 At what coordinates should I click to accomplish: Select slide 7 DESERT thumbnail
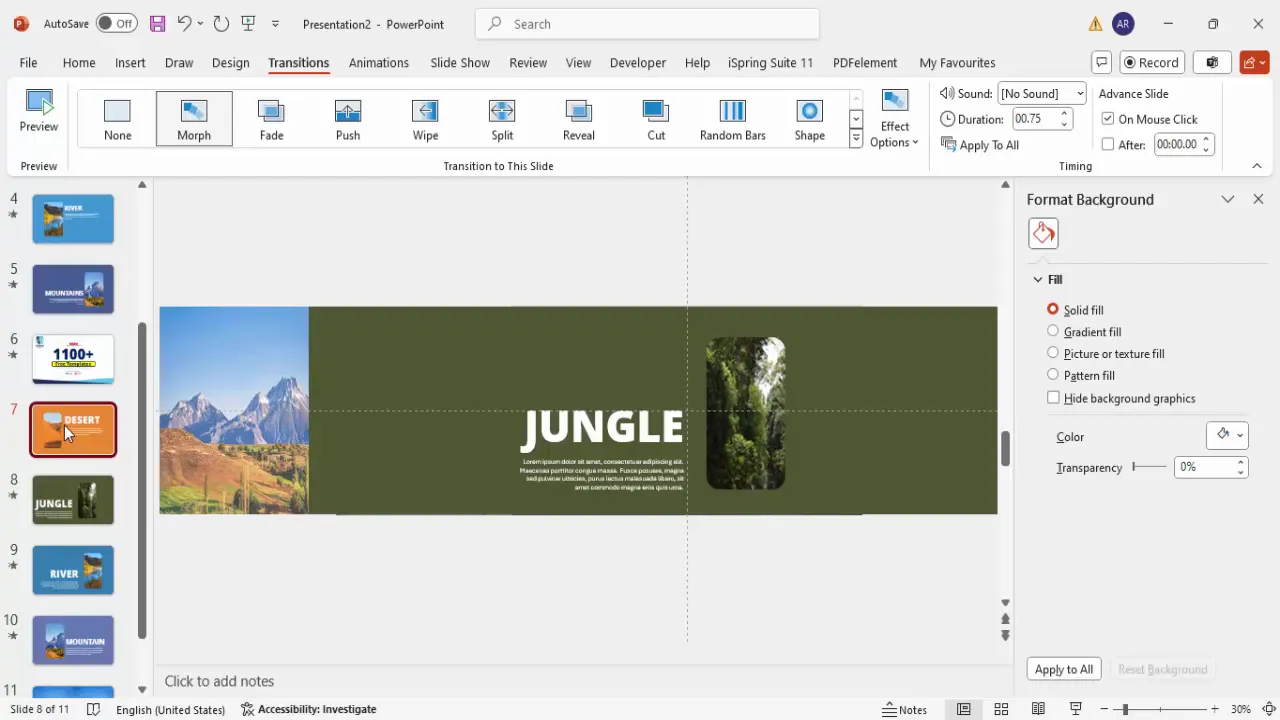tap(73, 429)
